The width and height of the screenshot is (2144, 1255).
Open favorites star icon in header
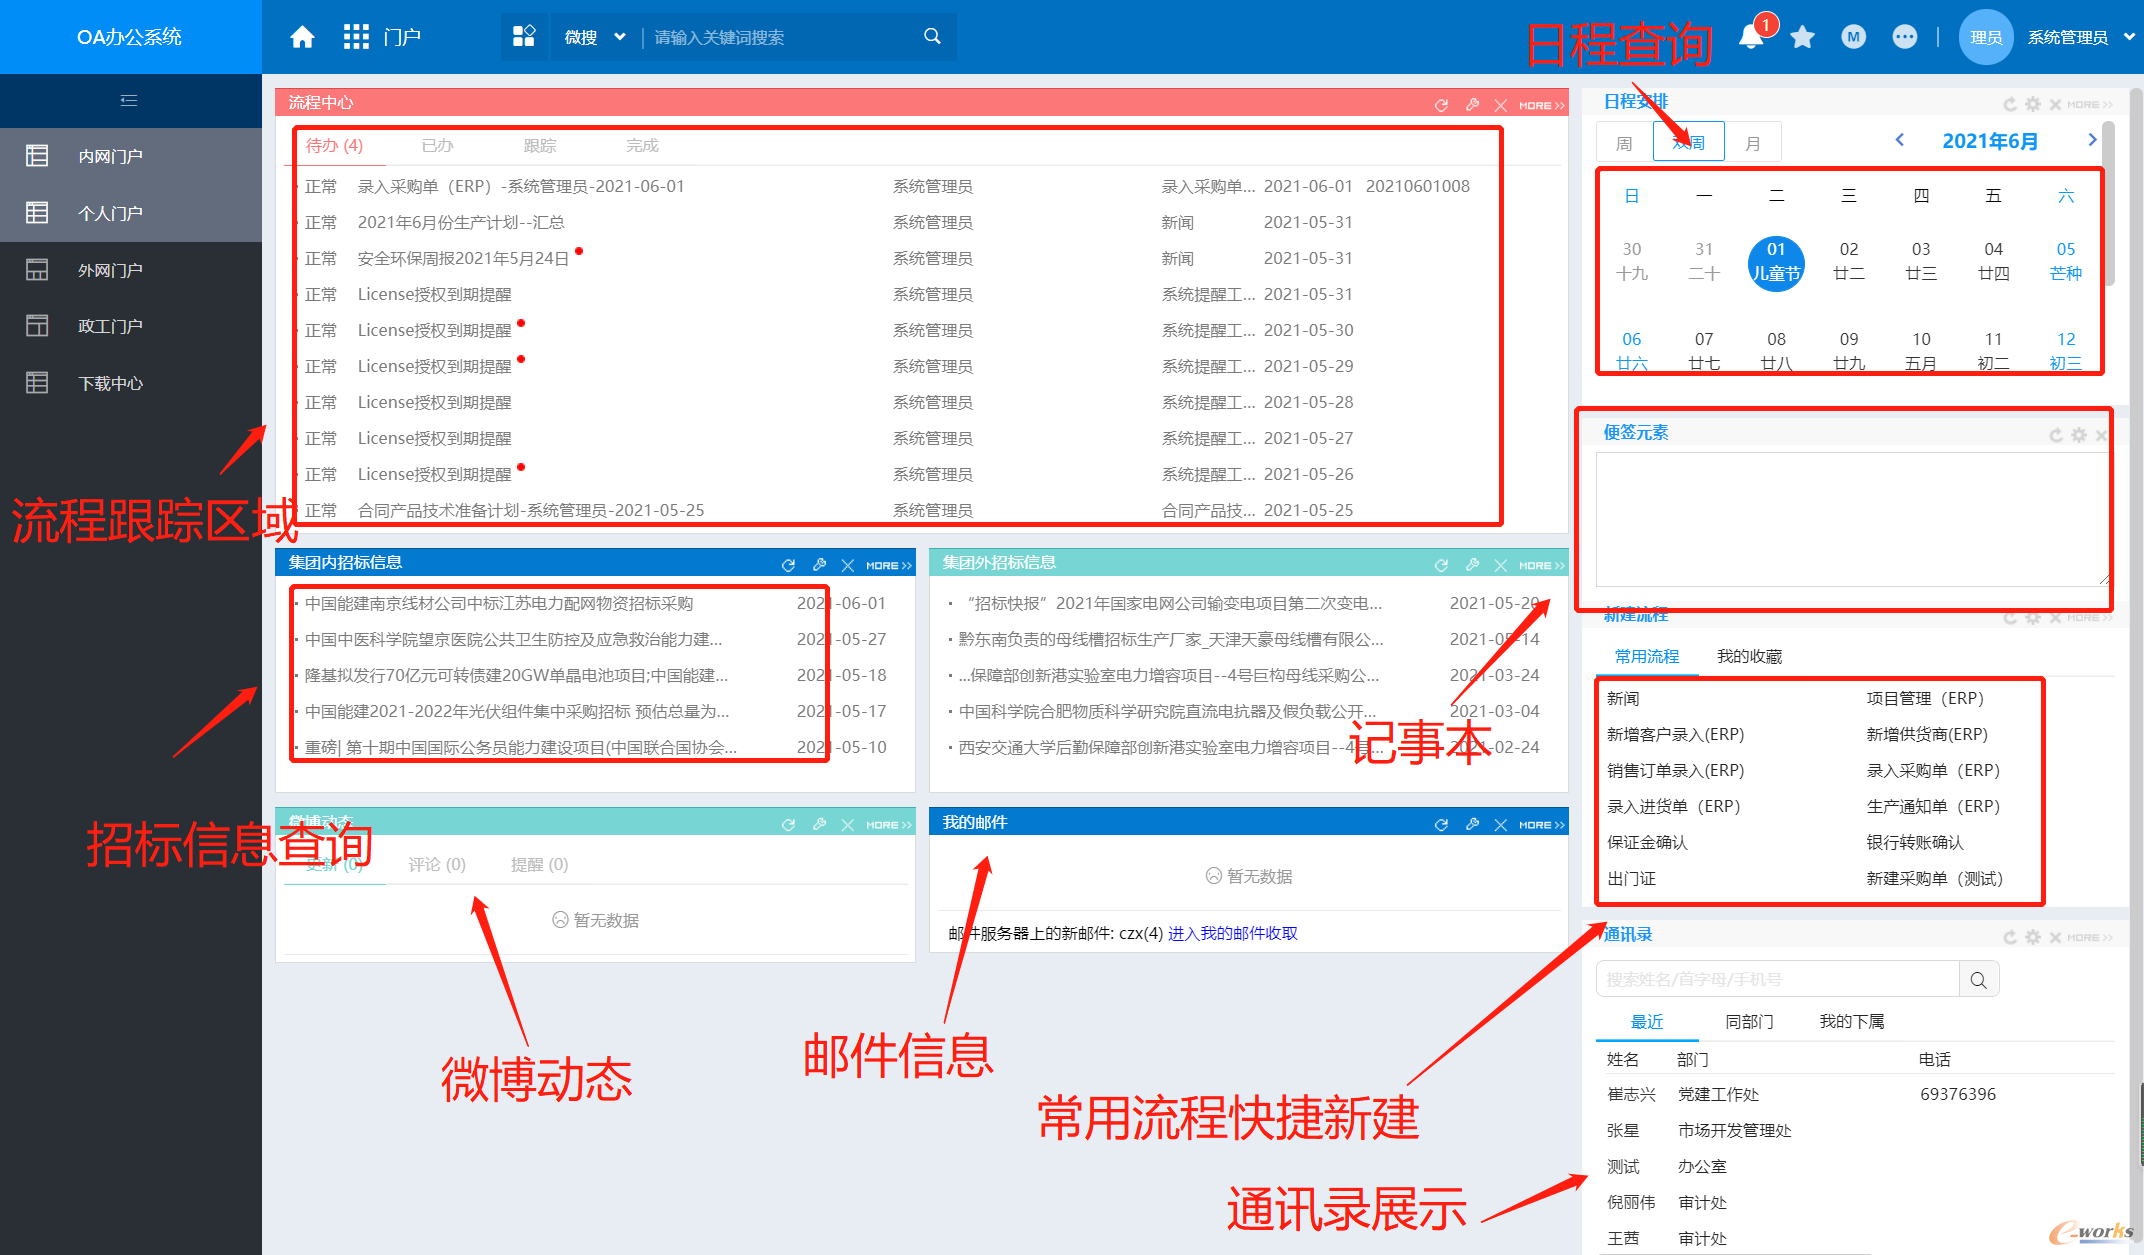point(1803,37)
